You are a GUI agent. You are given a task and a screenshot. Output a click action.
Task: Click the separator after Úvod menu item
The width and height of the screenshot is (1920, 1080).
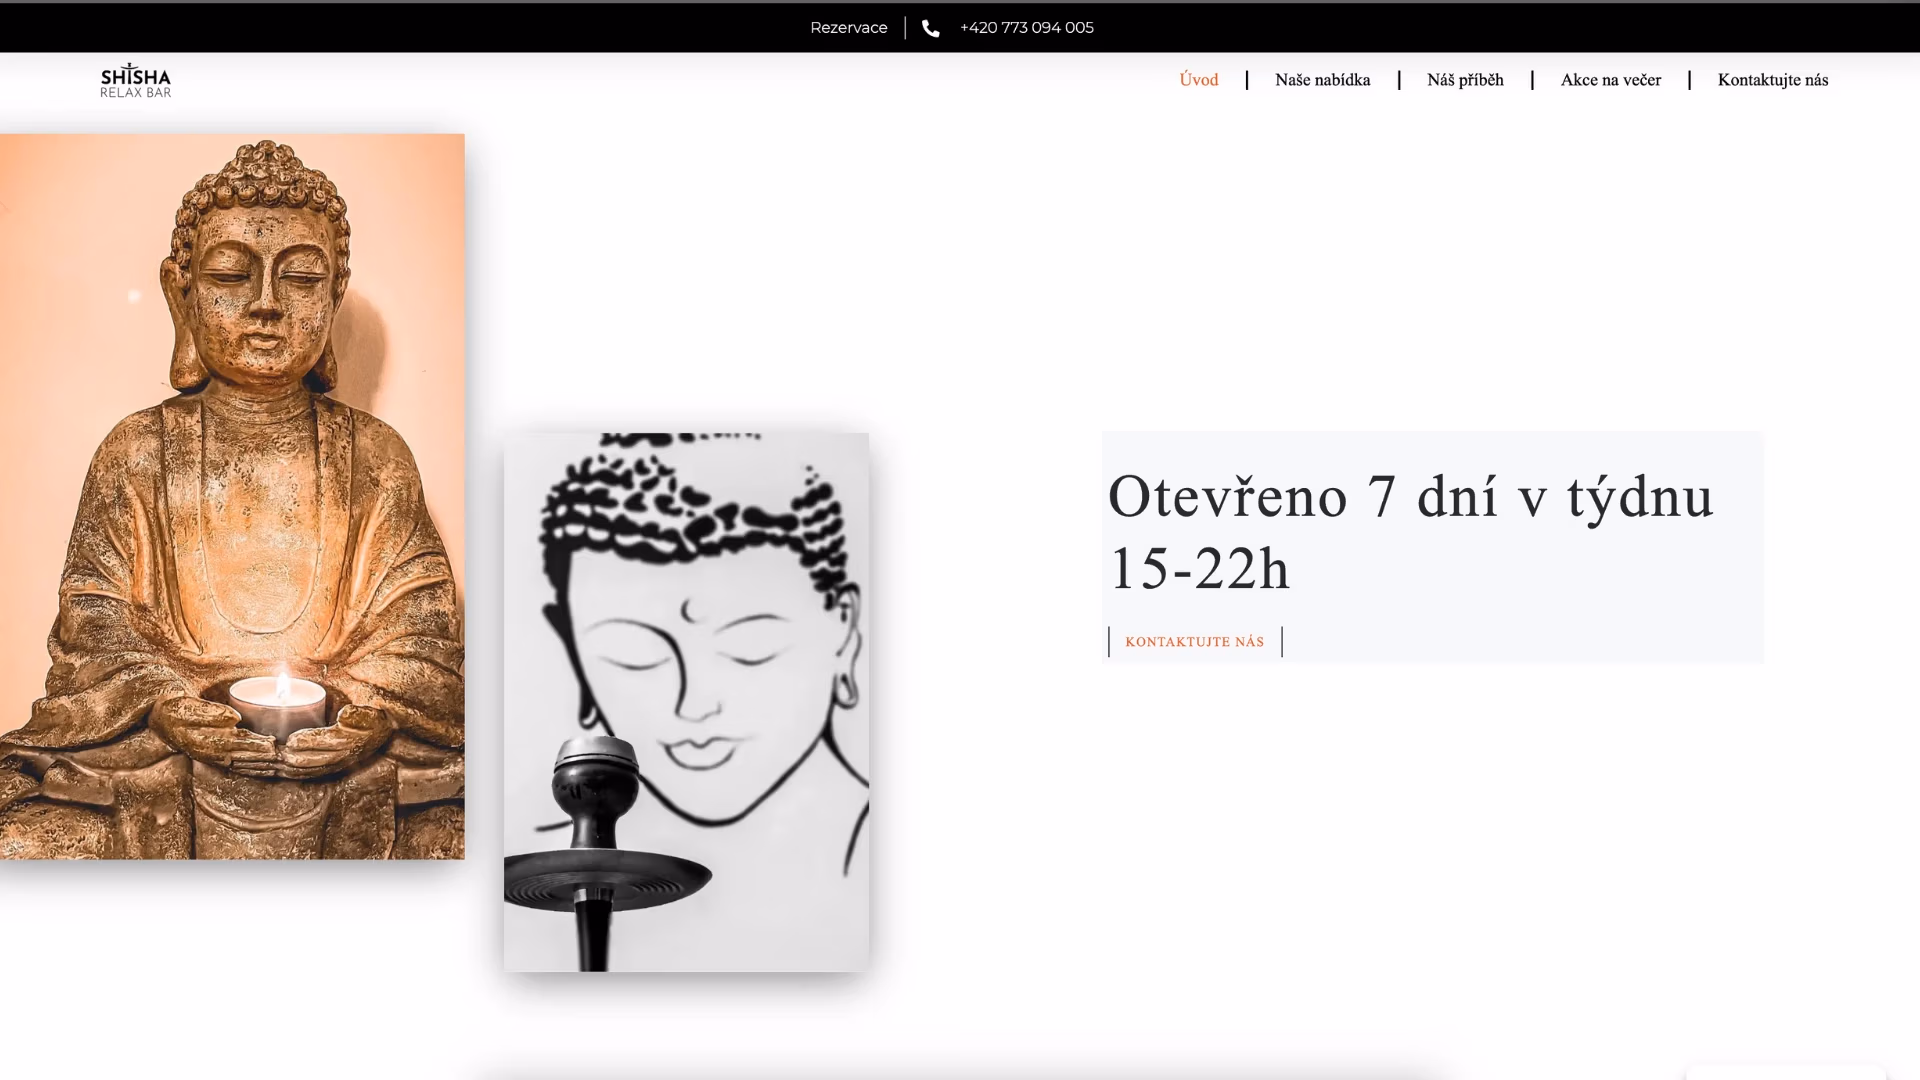[1246, 79]
